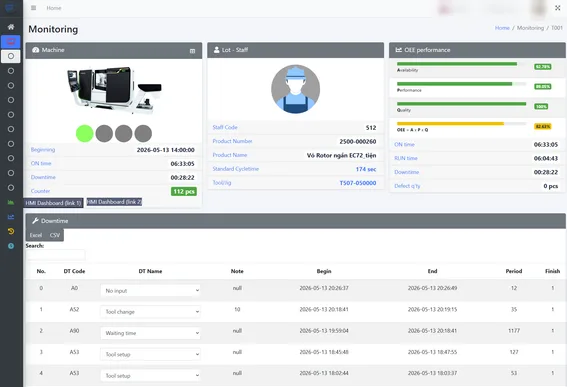Image resolution: width=567 pixels, height=387 pixels.
Task: Click the table icon in Machine header
Action: pyautogui.click(x=192, y=51)
